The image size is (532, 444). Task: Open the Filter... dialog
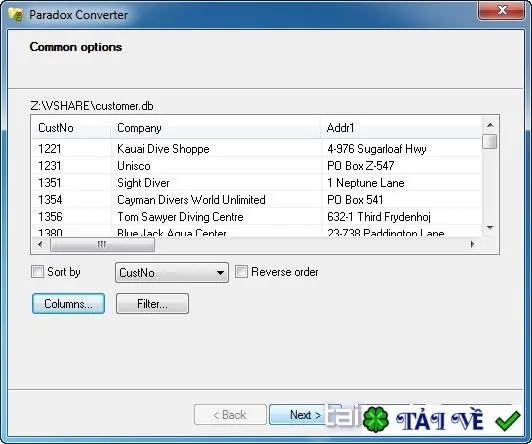tap(152, 304)
